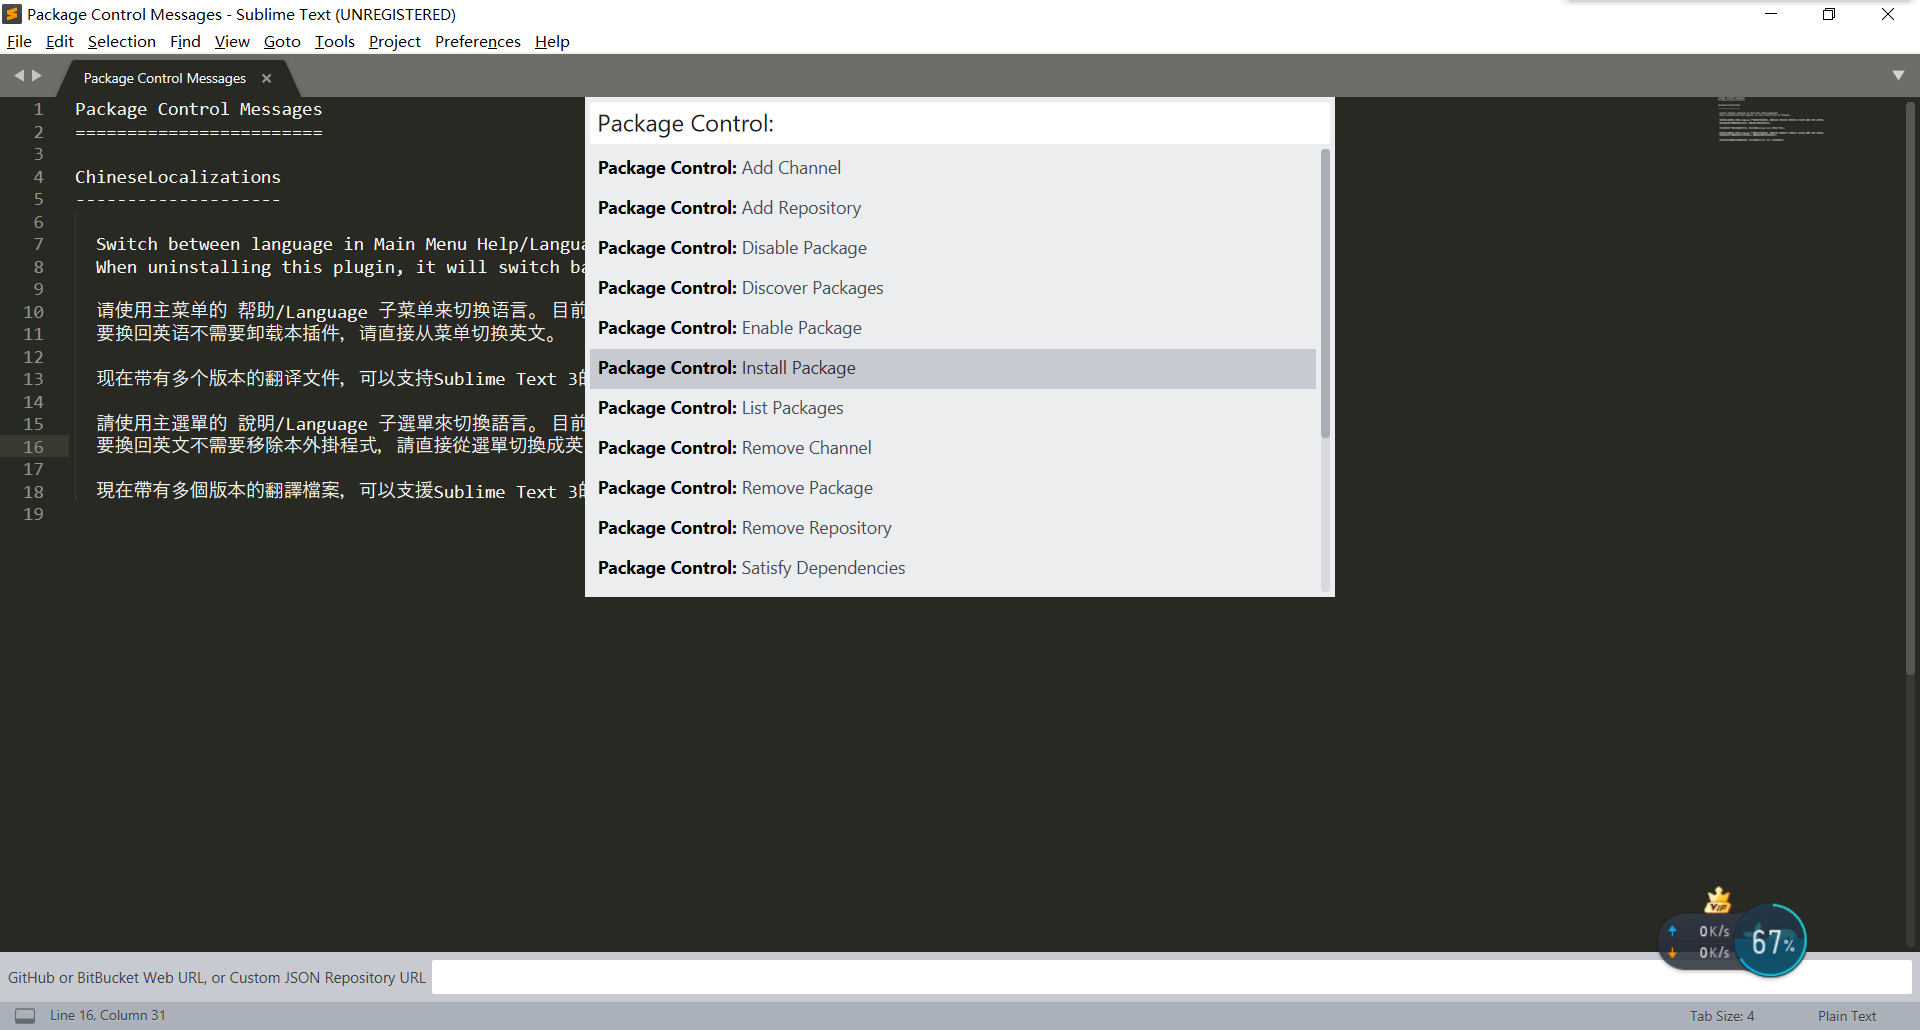This screenshot has width=1920, height=1030.
Task: Choose Package Control: Discover Packages
Action: click(953, 288)
